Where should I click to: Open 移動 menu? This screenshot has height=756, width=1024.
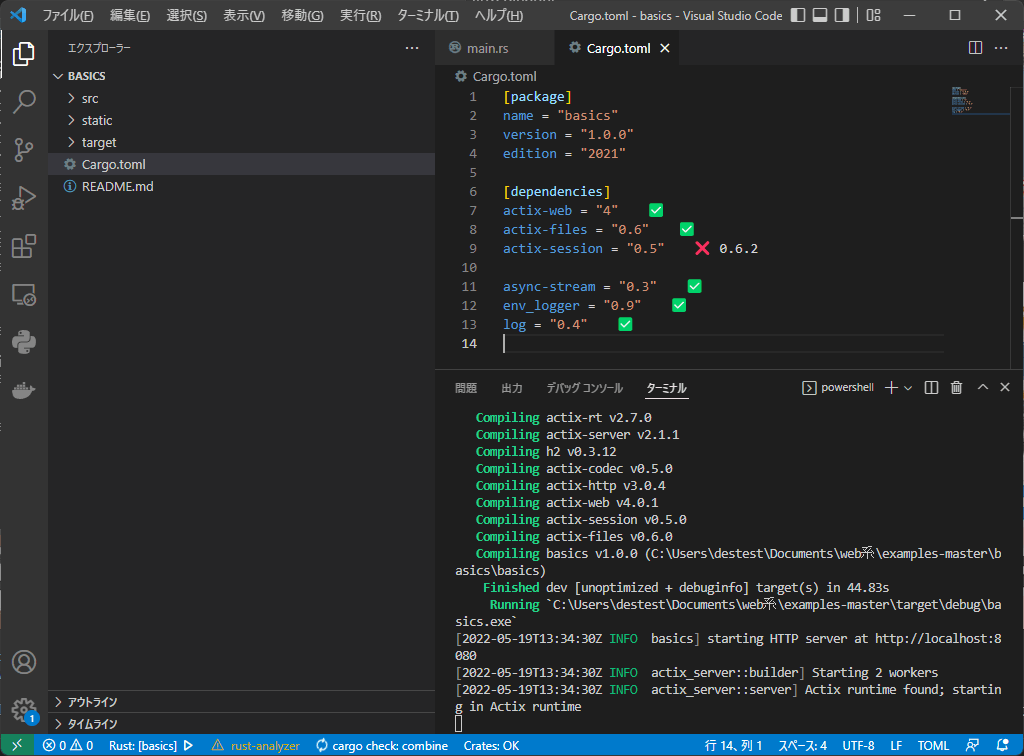pos(302,15)
